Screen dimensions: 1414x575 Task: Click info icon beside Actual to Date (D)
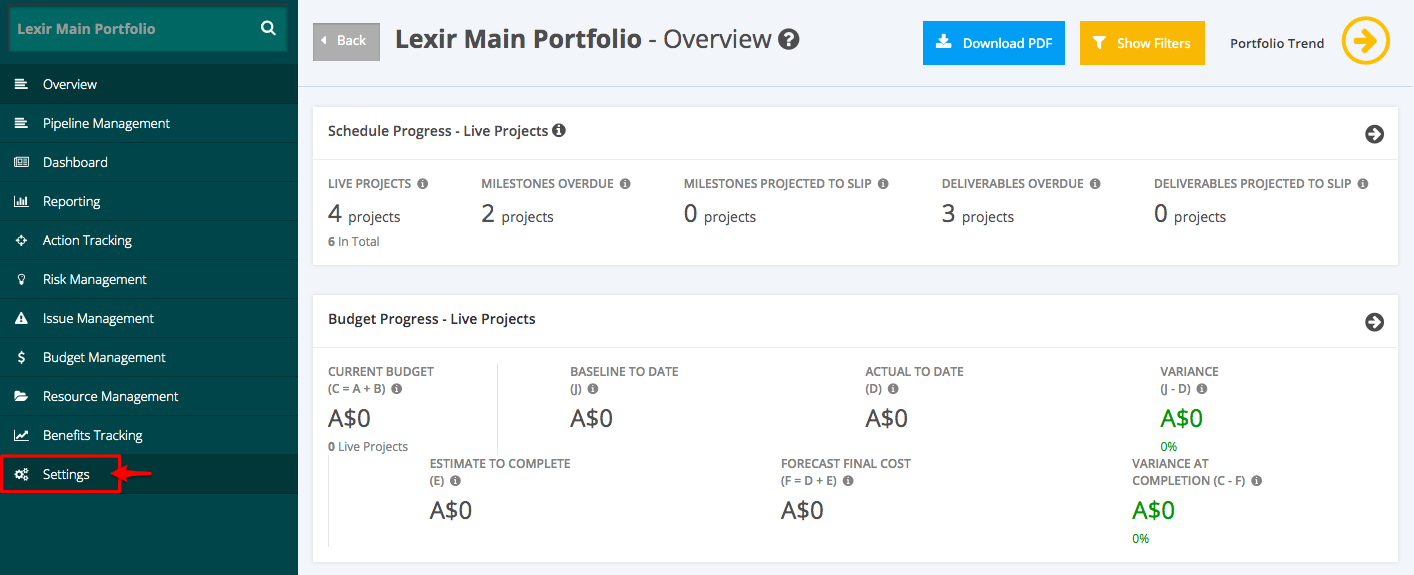(893, 389)
